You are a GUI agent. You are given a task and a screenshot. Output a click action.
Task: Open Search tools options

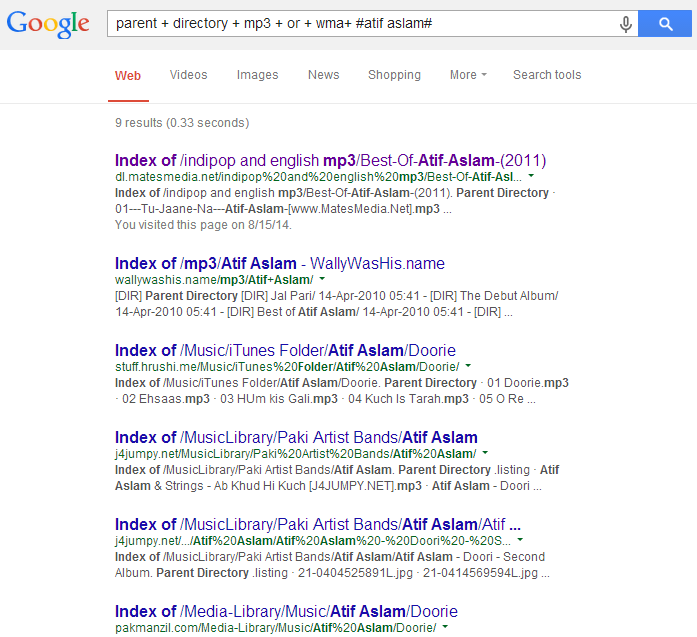coord(547,75)
